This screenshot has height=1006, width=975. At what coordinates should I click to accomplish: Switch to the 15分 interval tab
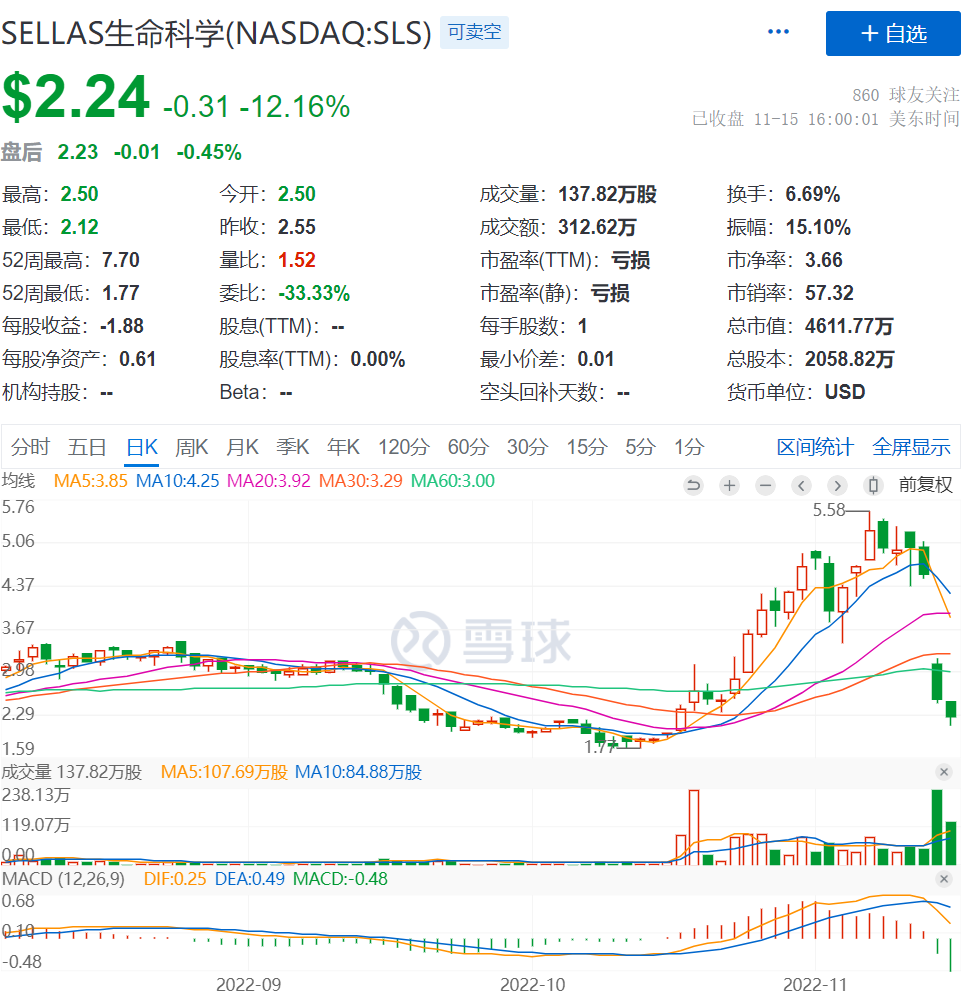tap(586, 447)
